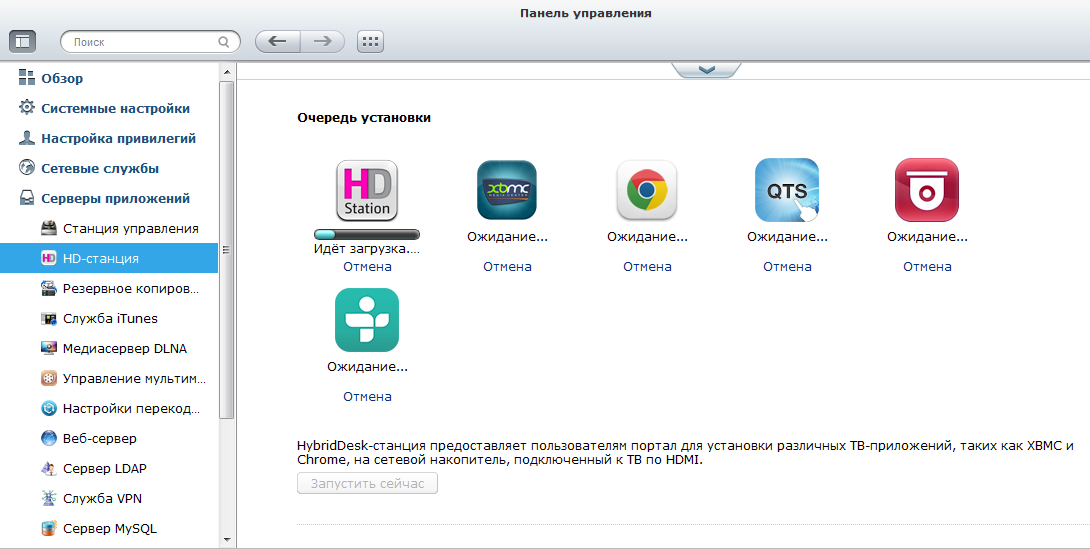
Task: Select Настройки перекодирования entry
Action: (x=131, y=409)
